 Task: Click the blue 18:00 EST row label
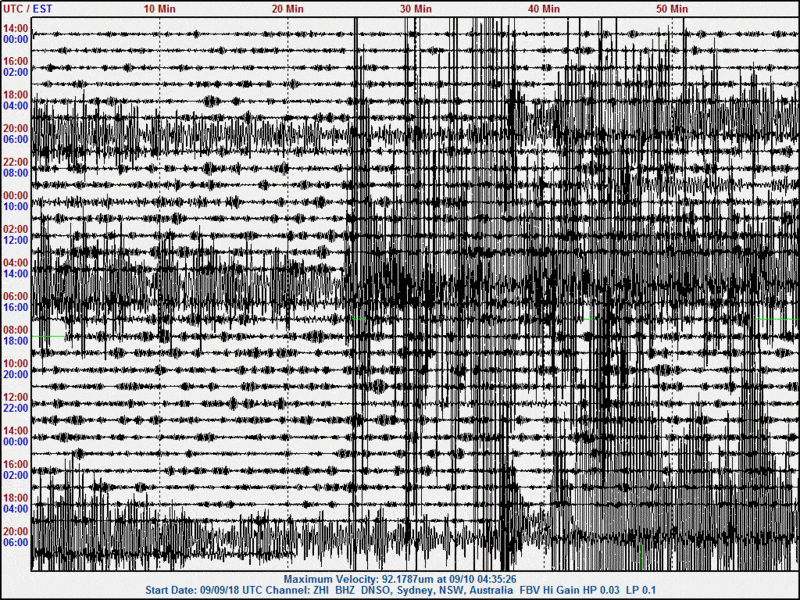click(15, 341)
